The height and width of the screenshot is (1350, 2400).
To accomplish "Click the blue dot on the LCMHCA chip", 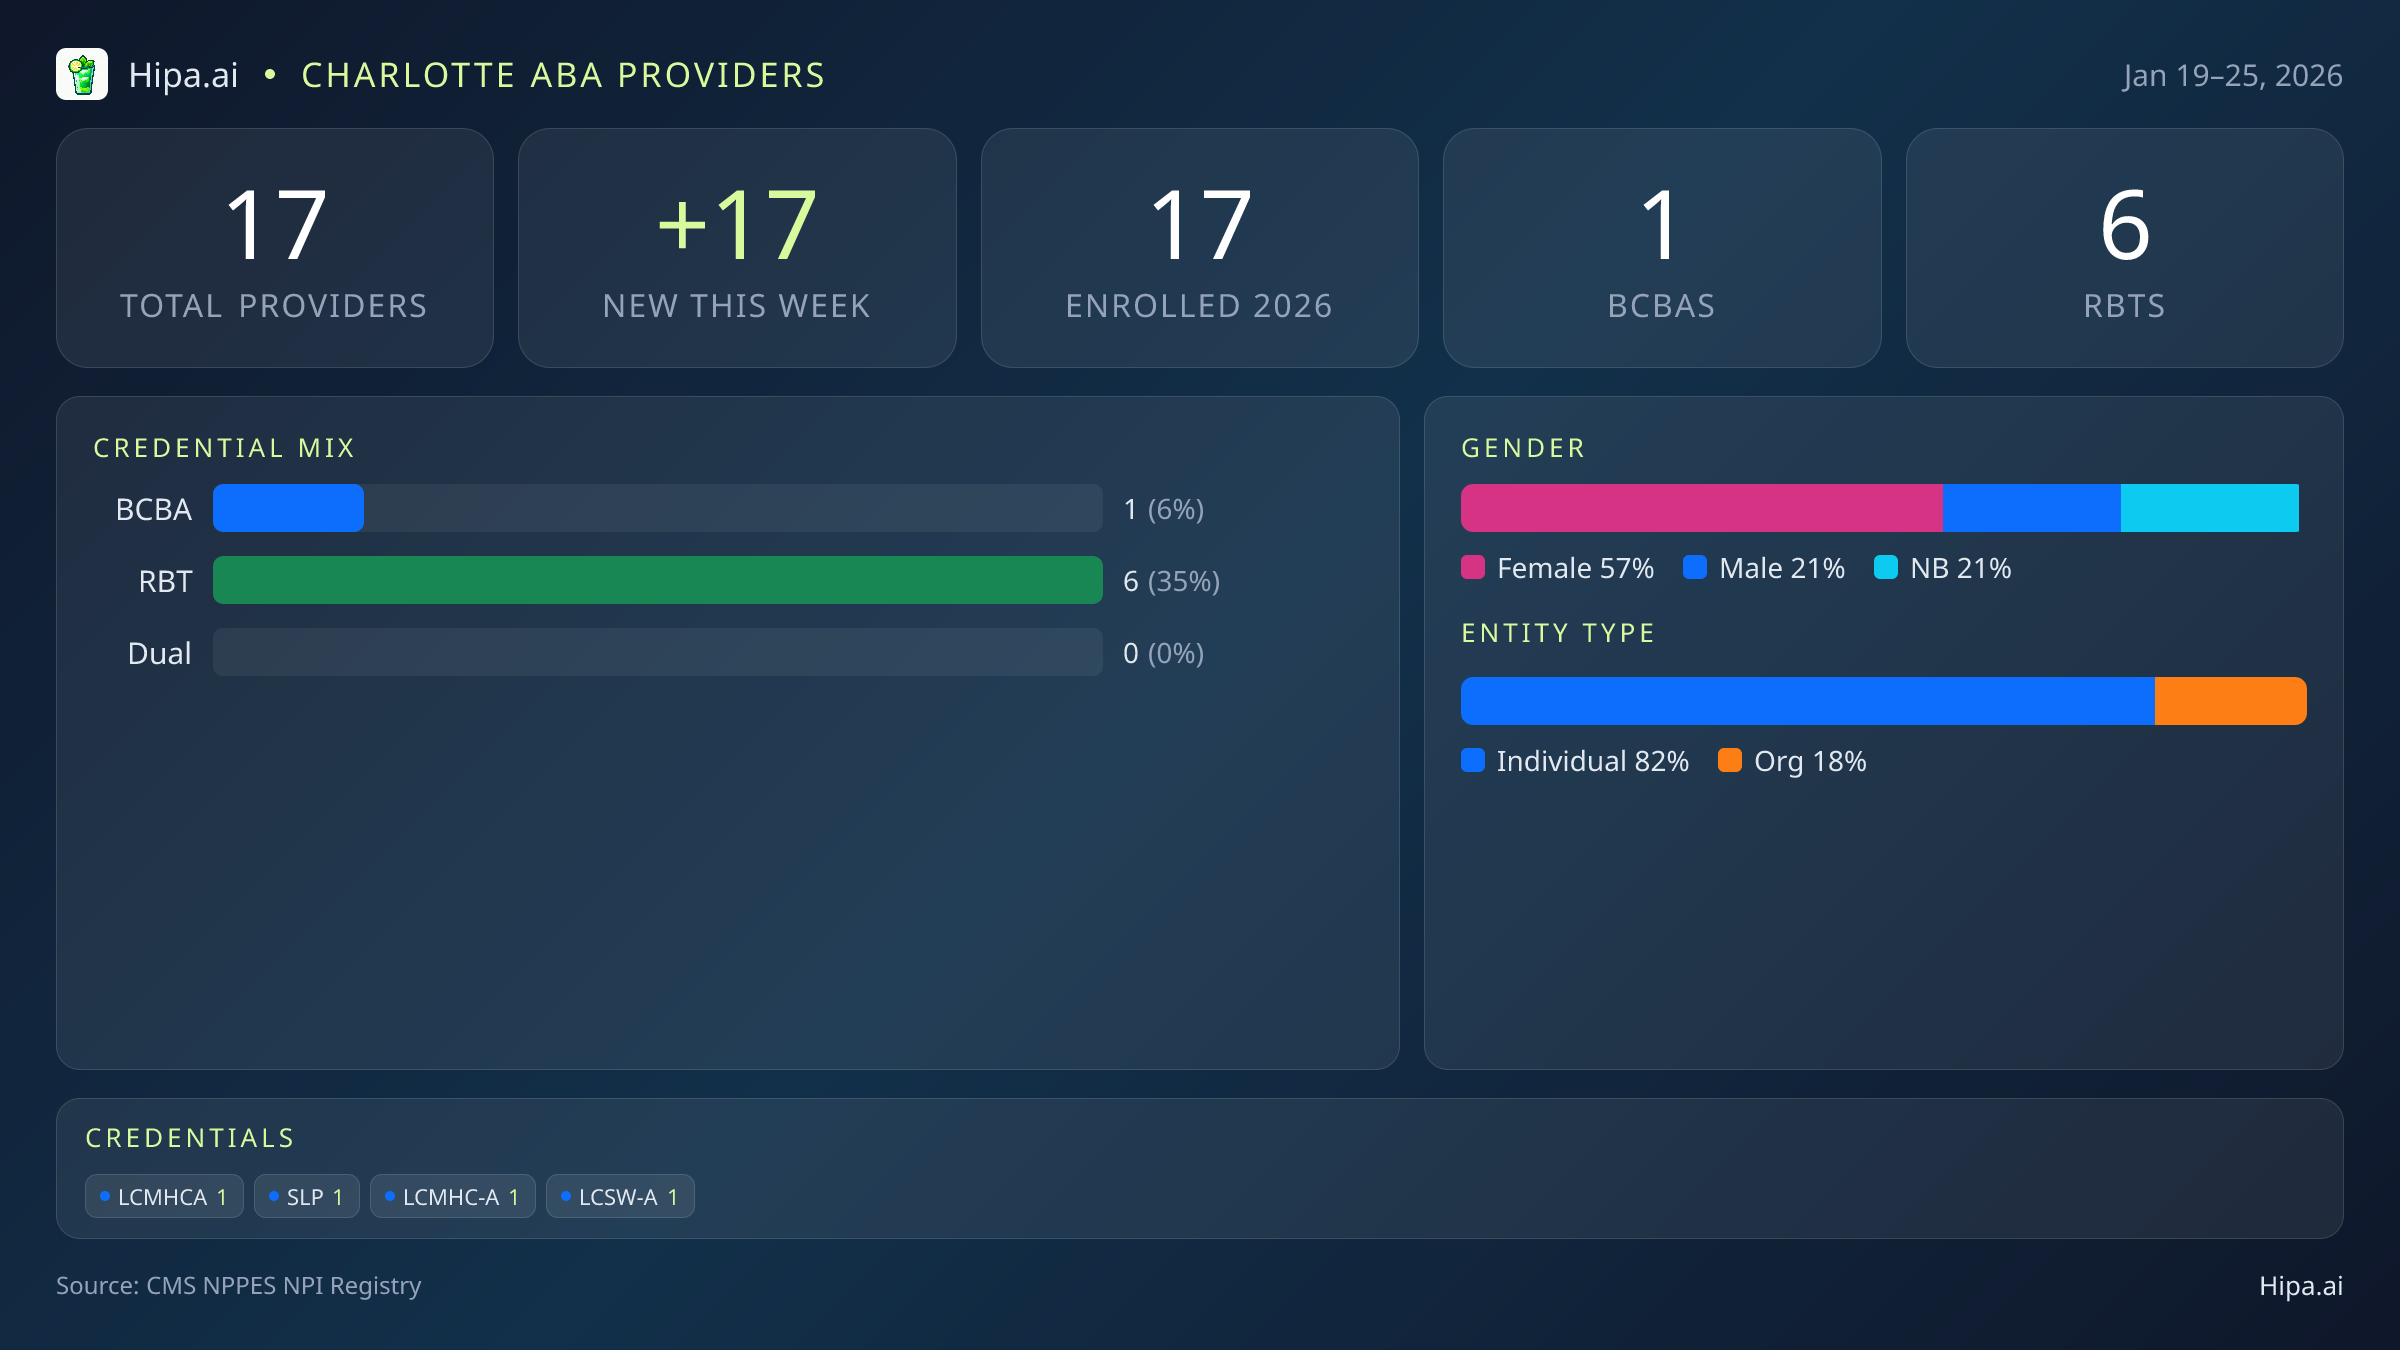I will (105, 1196).
